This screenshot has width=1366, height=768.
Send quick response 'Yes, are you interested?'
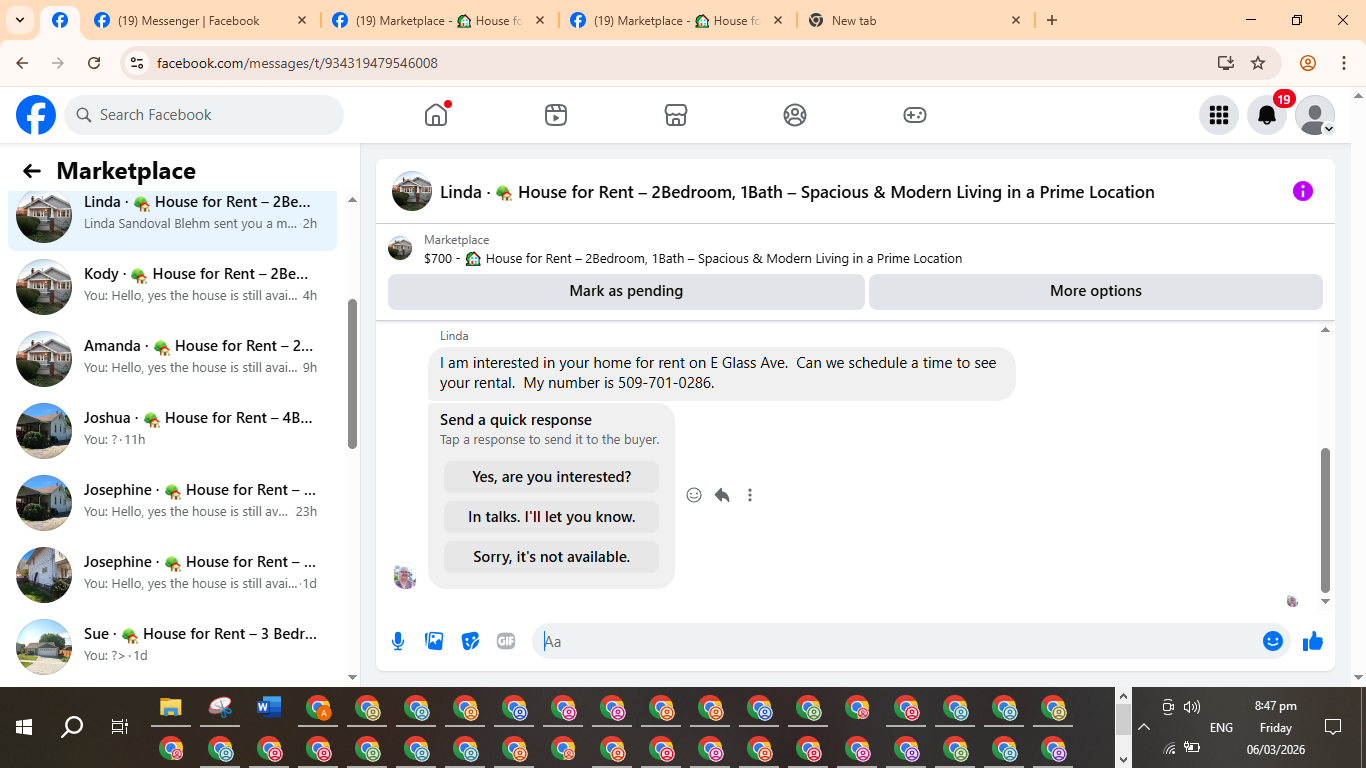(552, 477)
